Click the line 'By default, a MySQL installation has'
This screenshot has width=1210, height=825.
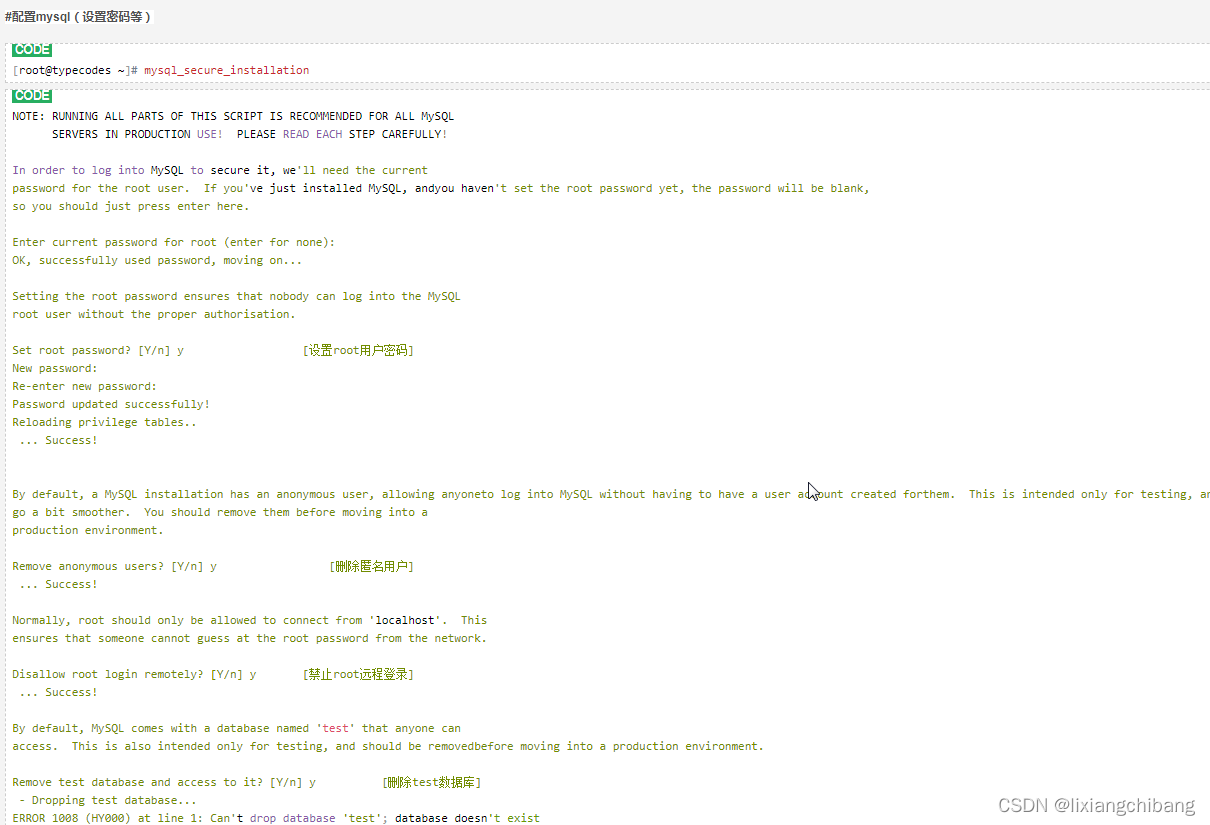coord(611,494)
